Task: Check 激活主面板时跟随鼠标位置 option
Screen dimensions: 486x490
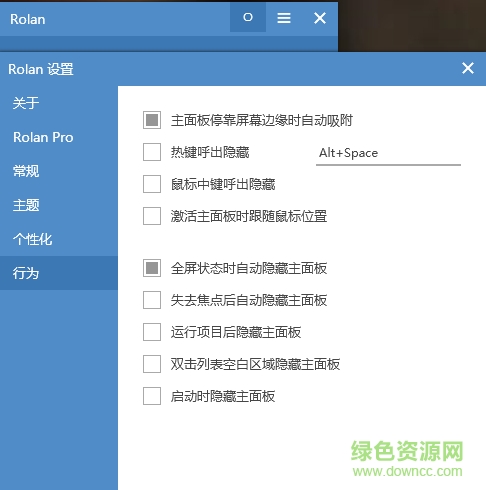Action: point(152,216)
